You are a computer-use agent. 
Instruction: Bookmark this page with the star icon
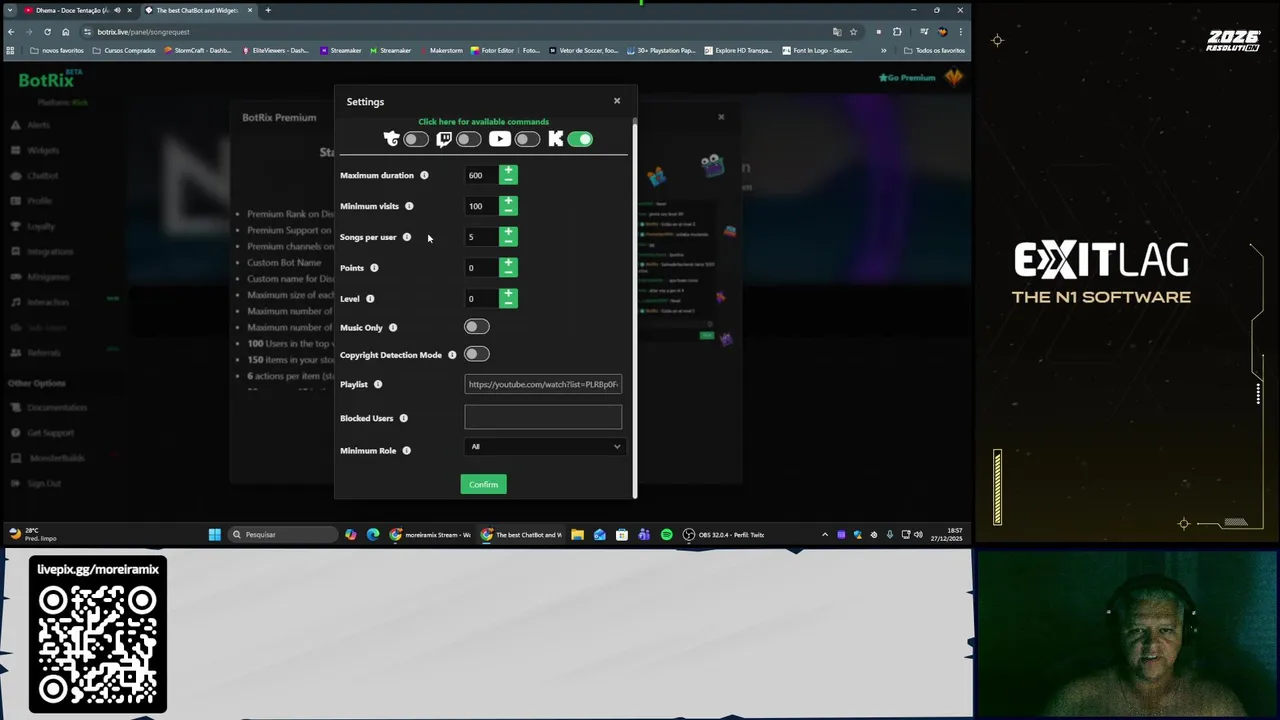click(853, 32)
